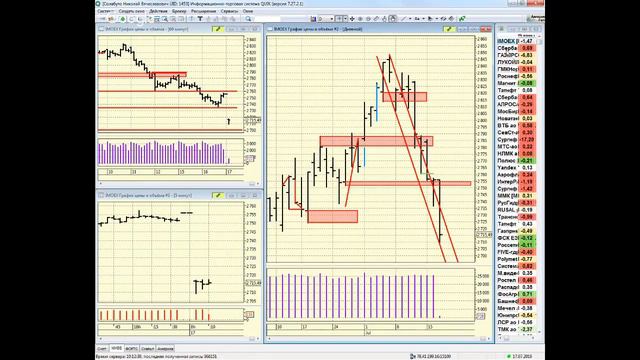Click the daily chart volume histogram panel

[371, 295]
